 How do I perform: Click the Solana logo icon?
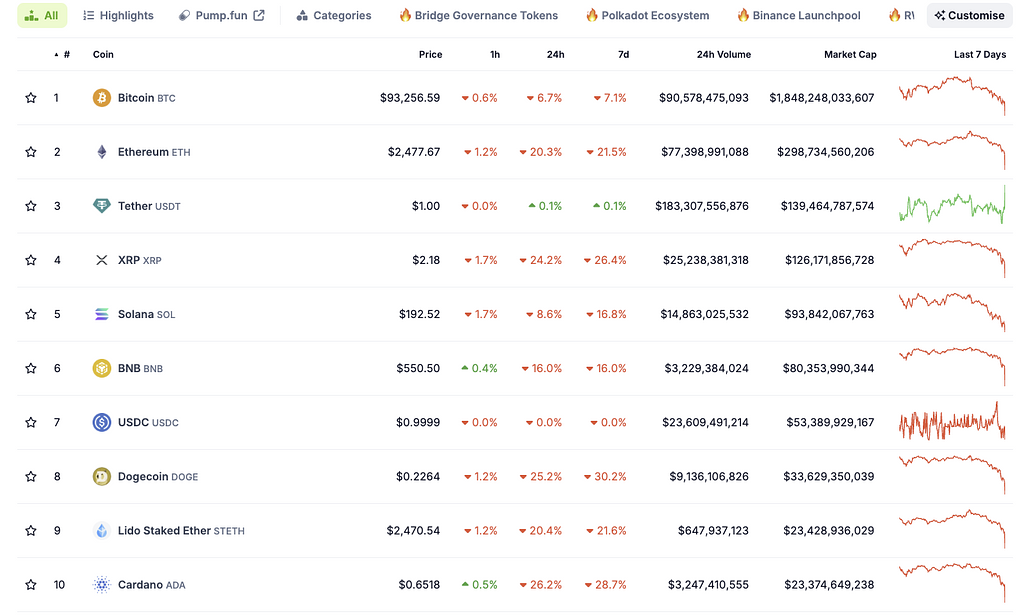(x=101, y=314)
